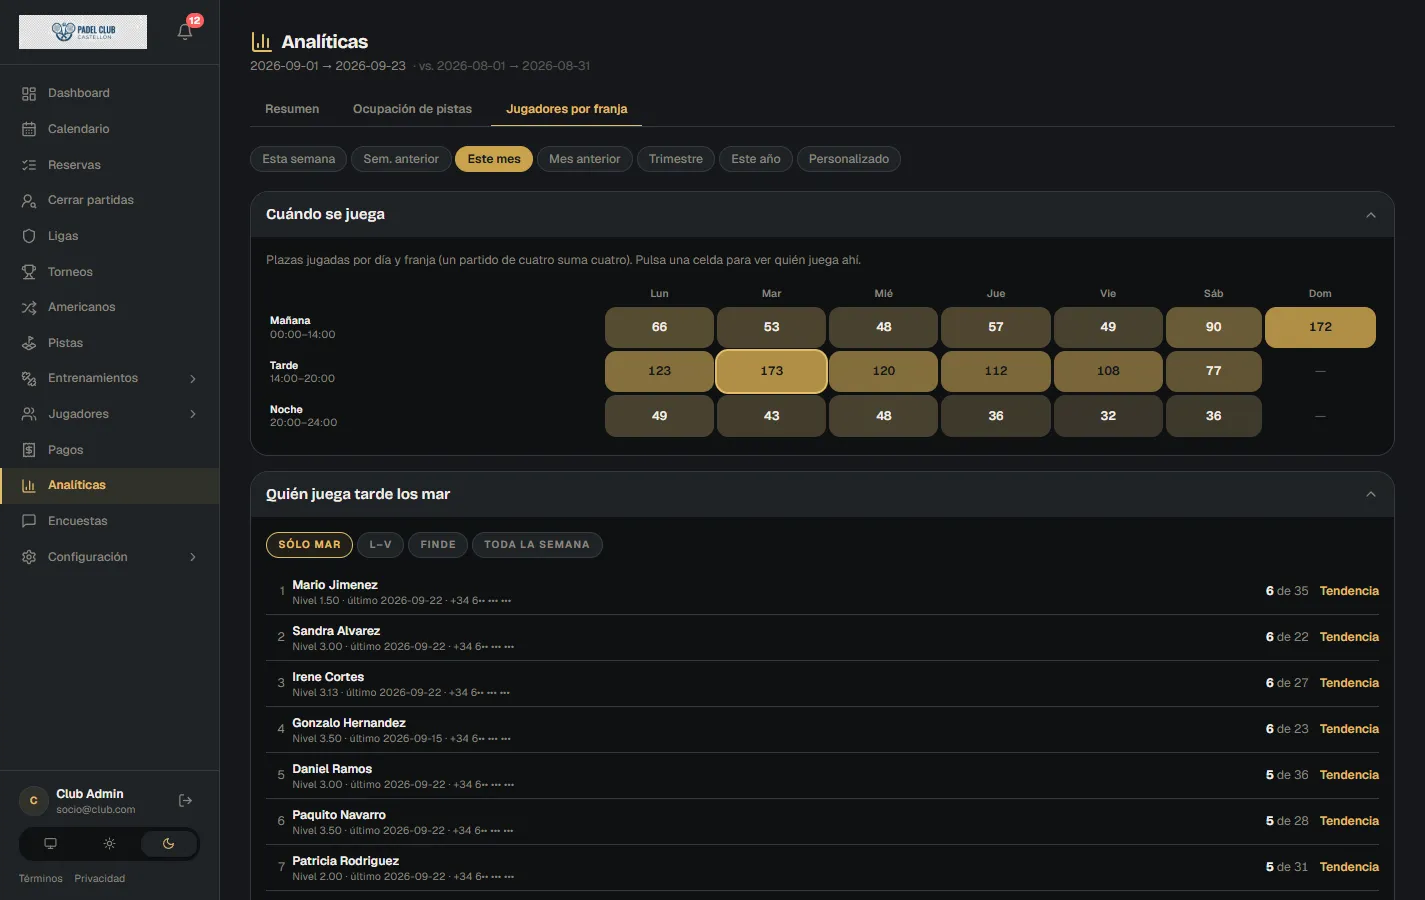Select Sem. anterior range
The width and height of the screenshot is (1425, 900).
click(x=401, y=159)
